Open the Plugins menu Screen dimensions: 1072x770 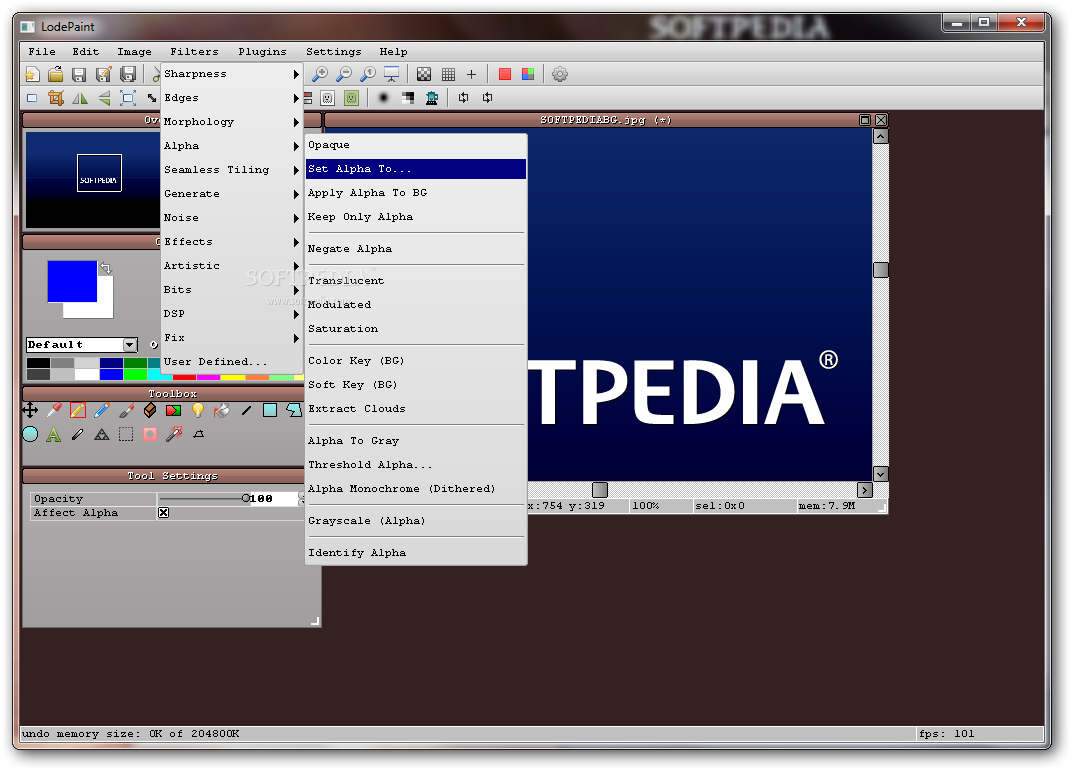coord(262,52)
